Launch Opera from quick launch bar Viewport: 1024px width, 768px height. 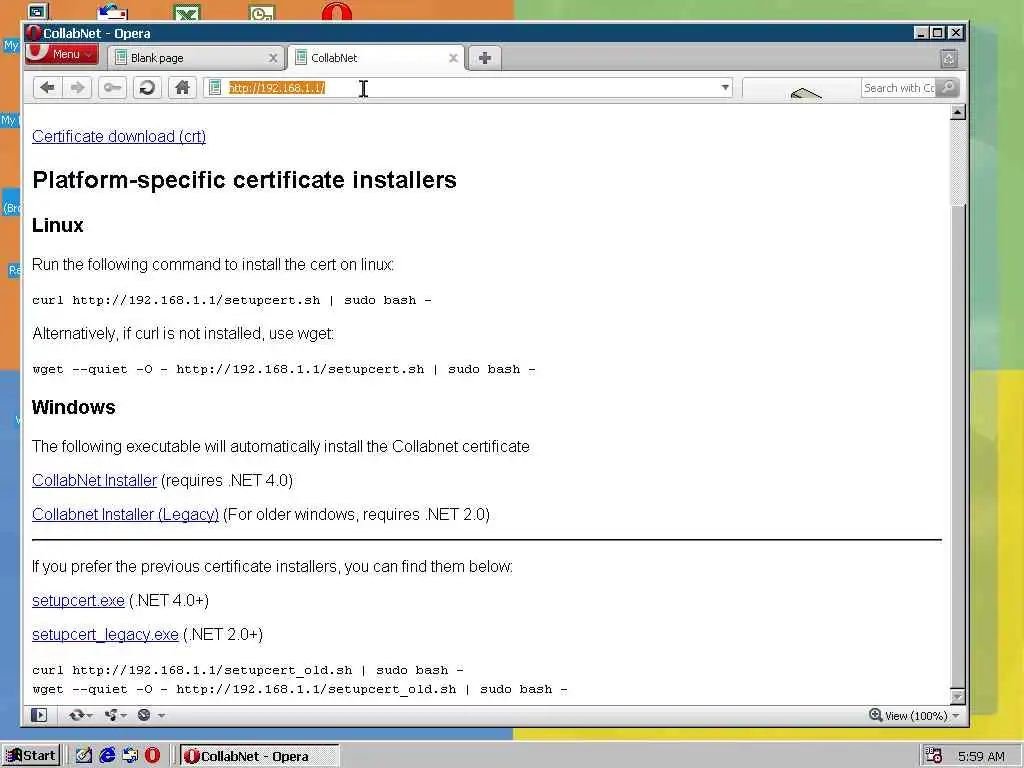pos(152,756)
